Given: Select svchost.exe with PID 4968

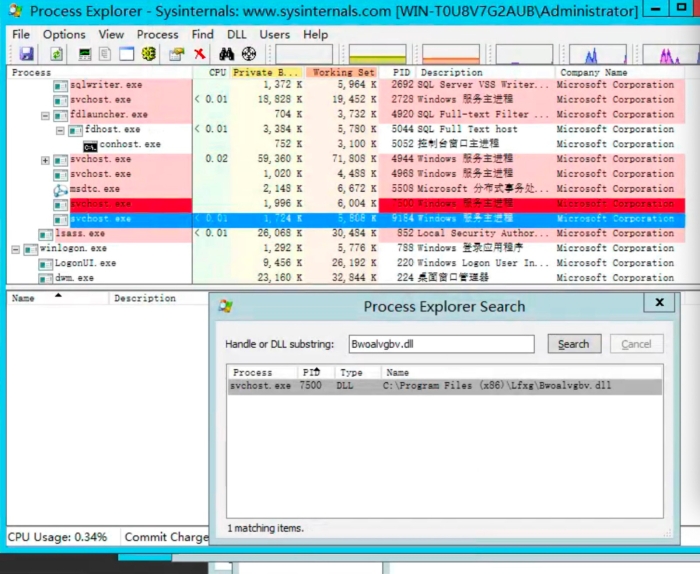Looking at the screenshot, I should (x=346, y=174).
